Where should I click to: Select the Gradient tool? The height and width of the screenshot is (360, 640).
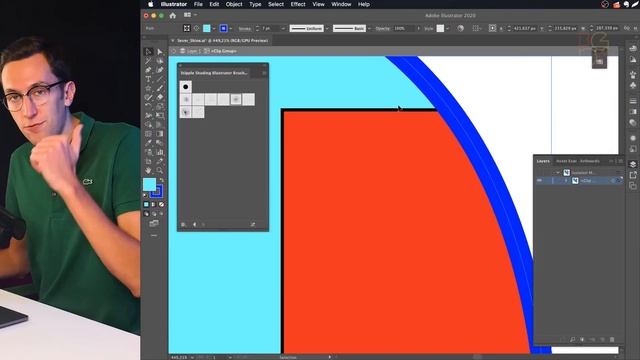click(x=160, y=133)
